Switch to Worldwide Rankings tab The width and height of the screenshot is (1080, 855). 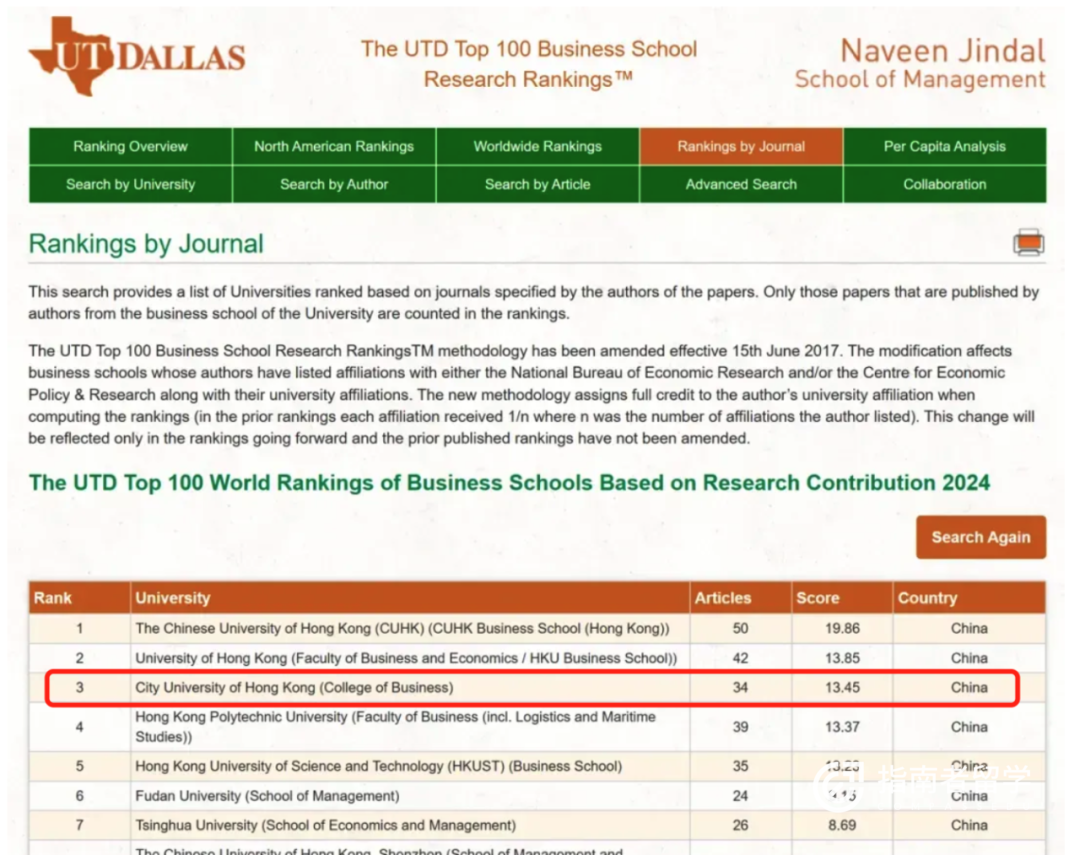[x=538, y=147]
